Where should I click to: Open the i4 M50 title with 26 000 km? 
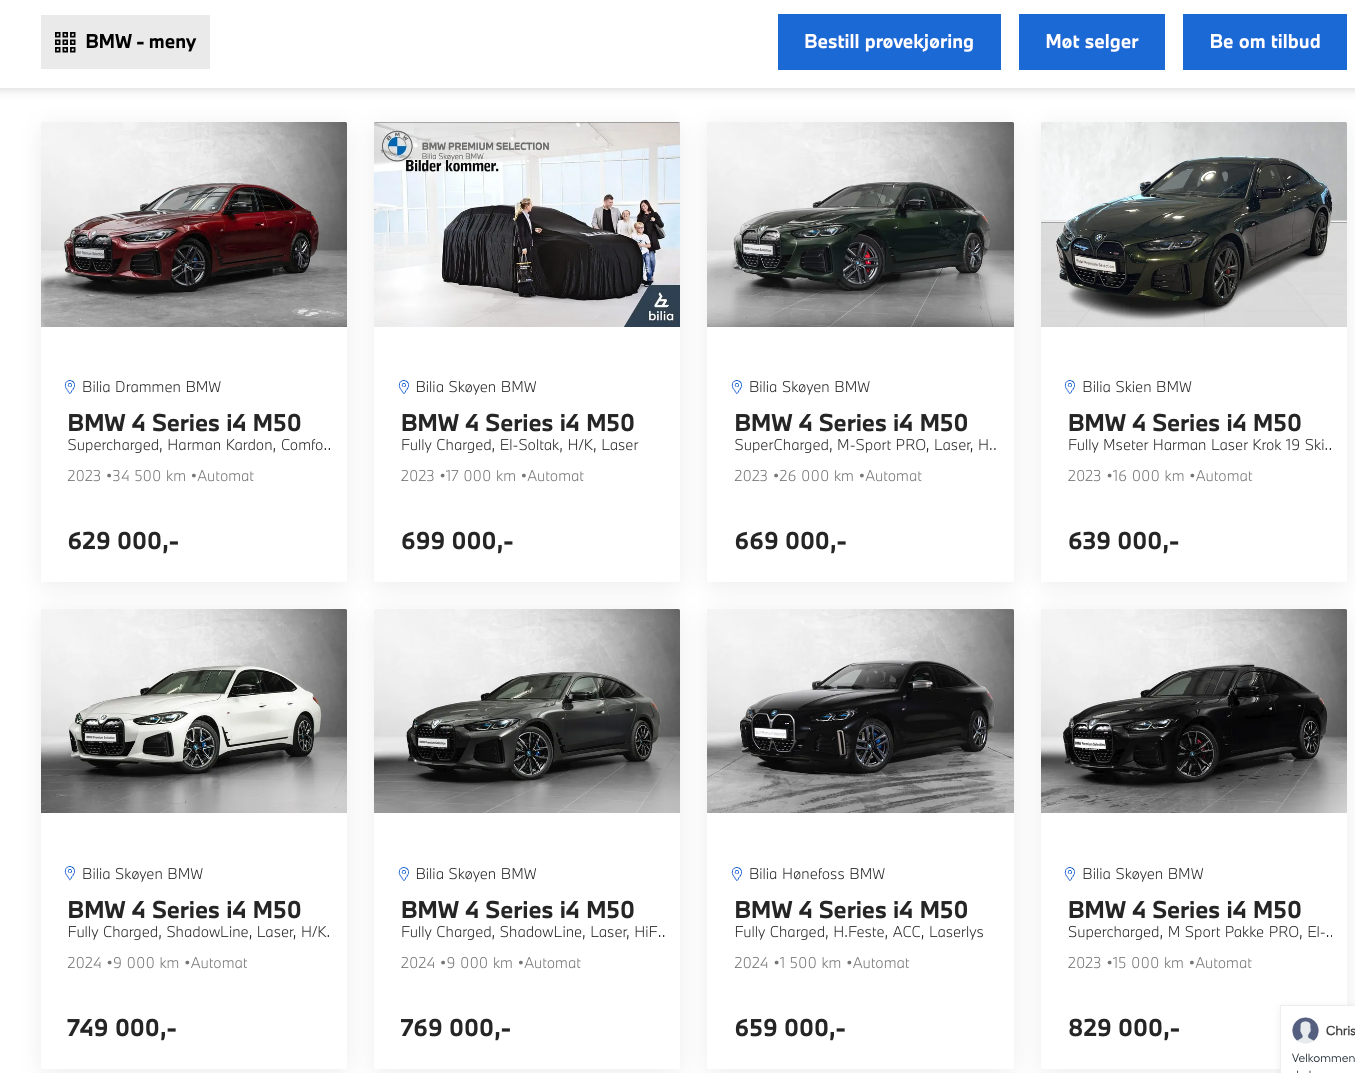[x=851, y=423]
